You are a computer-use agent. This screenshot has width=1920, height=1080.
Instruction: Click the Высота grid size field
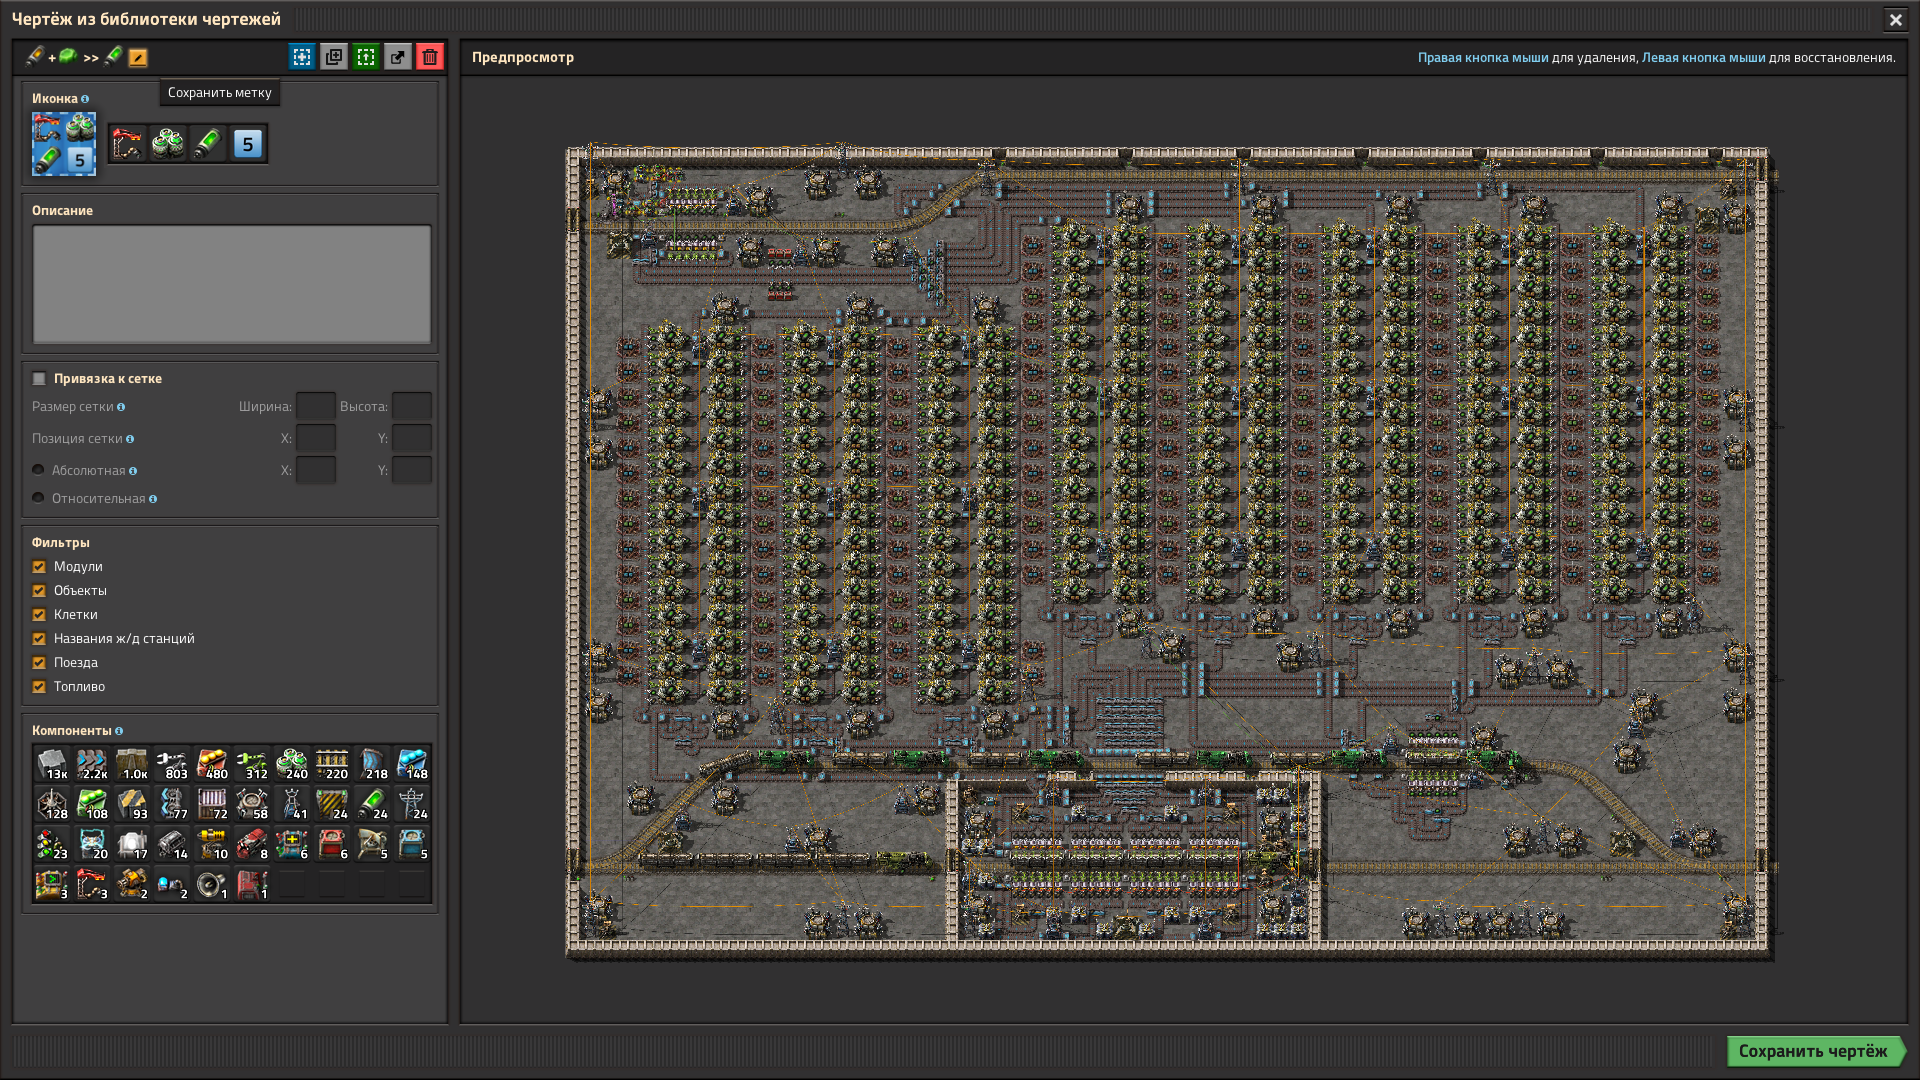tap(412, 406)
